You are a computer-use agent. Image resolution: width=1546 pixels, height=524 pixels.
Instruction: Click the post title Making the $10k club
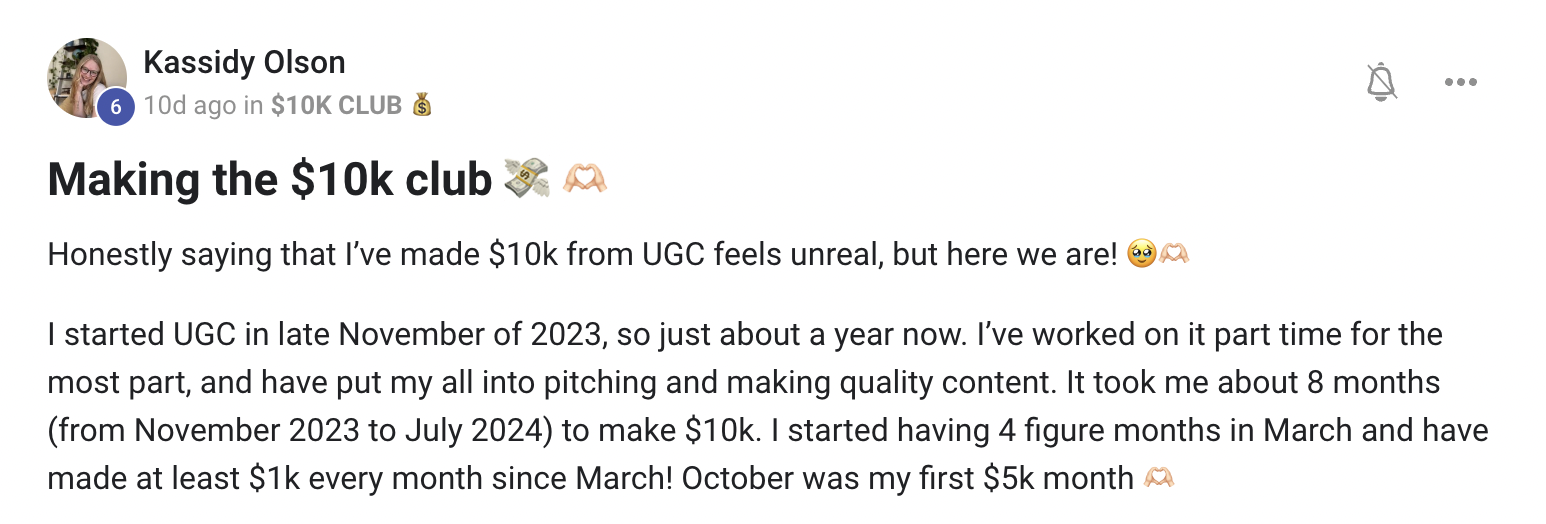pyautogui.click(x=270, y=179)
